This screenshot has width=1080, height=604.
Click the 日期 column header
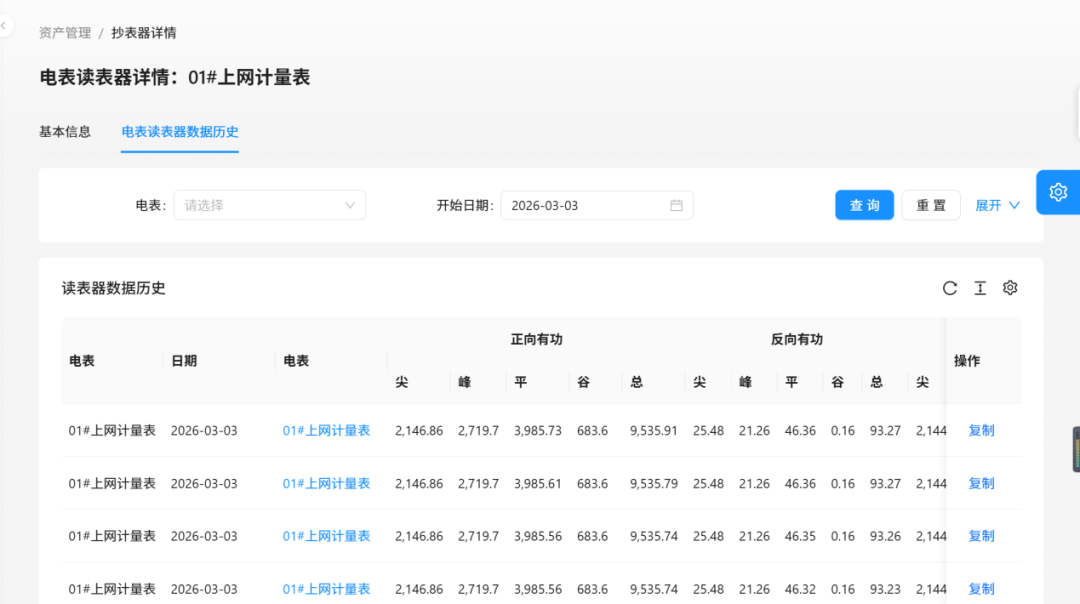pyautogui.click(x=184, y=361)
